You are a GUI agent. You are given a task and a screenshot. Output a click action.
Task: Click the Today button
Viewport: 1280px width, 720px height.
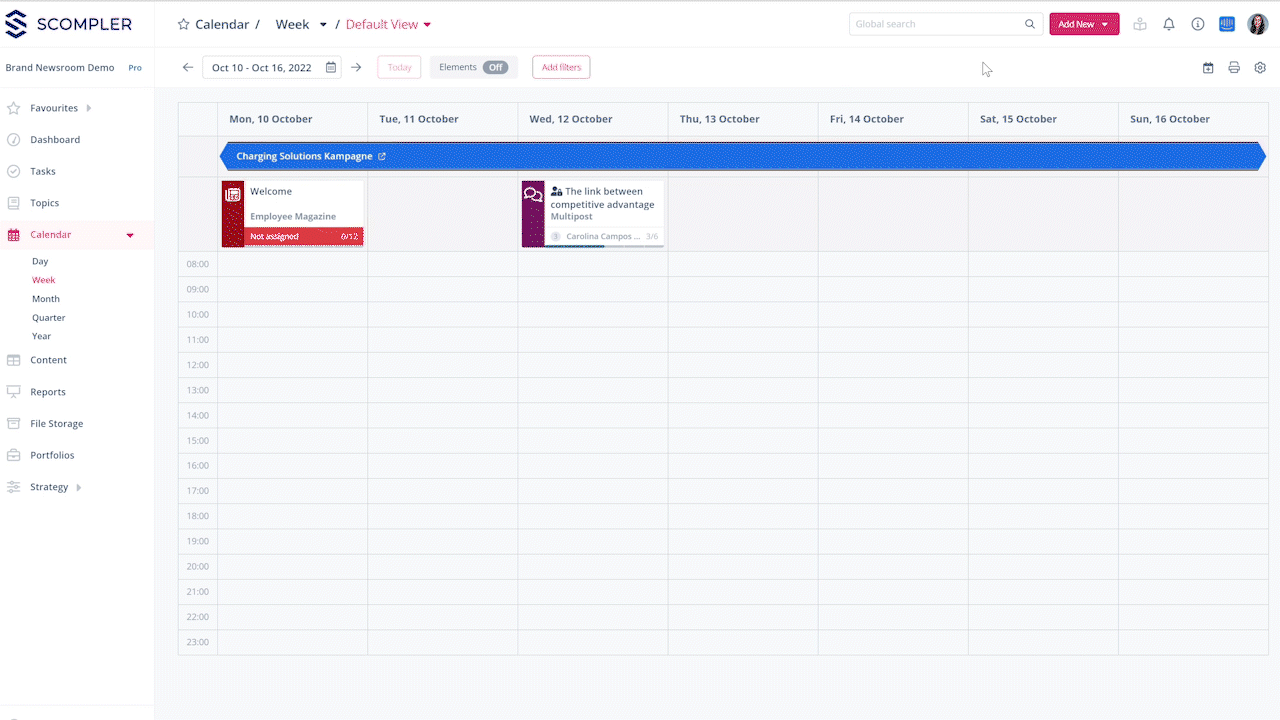(399, 67)
